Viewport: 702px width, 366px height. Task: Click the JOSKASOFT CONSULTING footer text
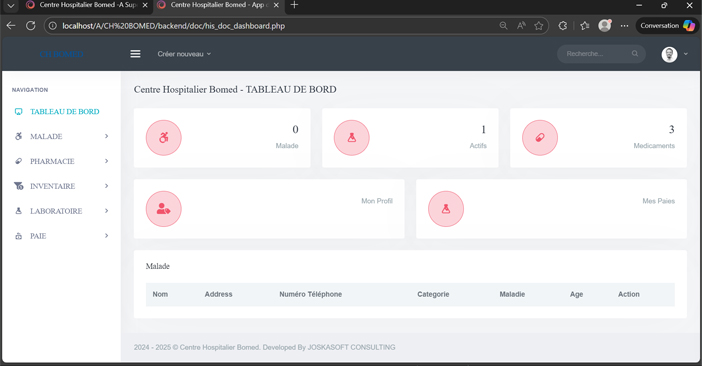(x=351, y=347)
